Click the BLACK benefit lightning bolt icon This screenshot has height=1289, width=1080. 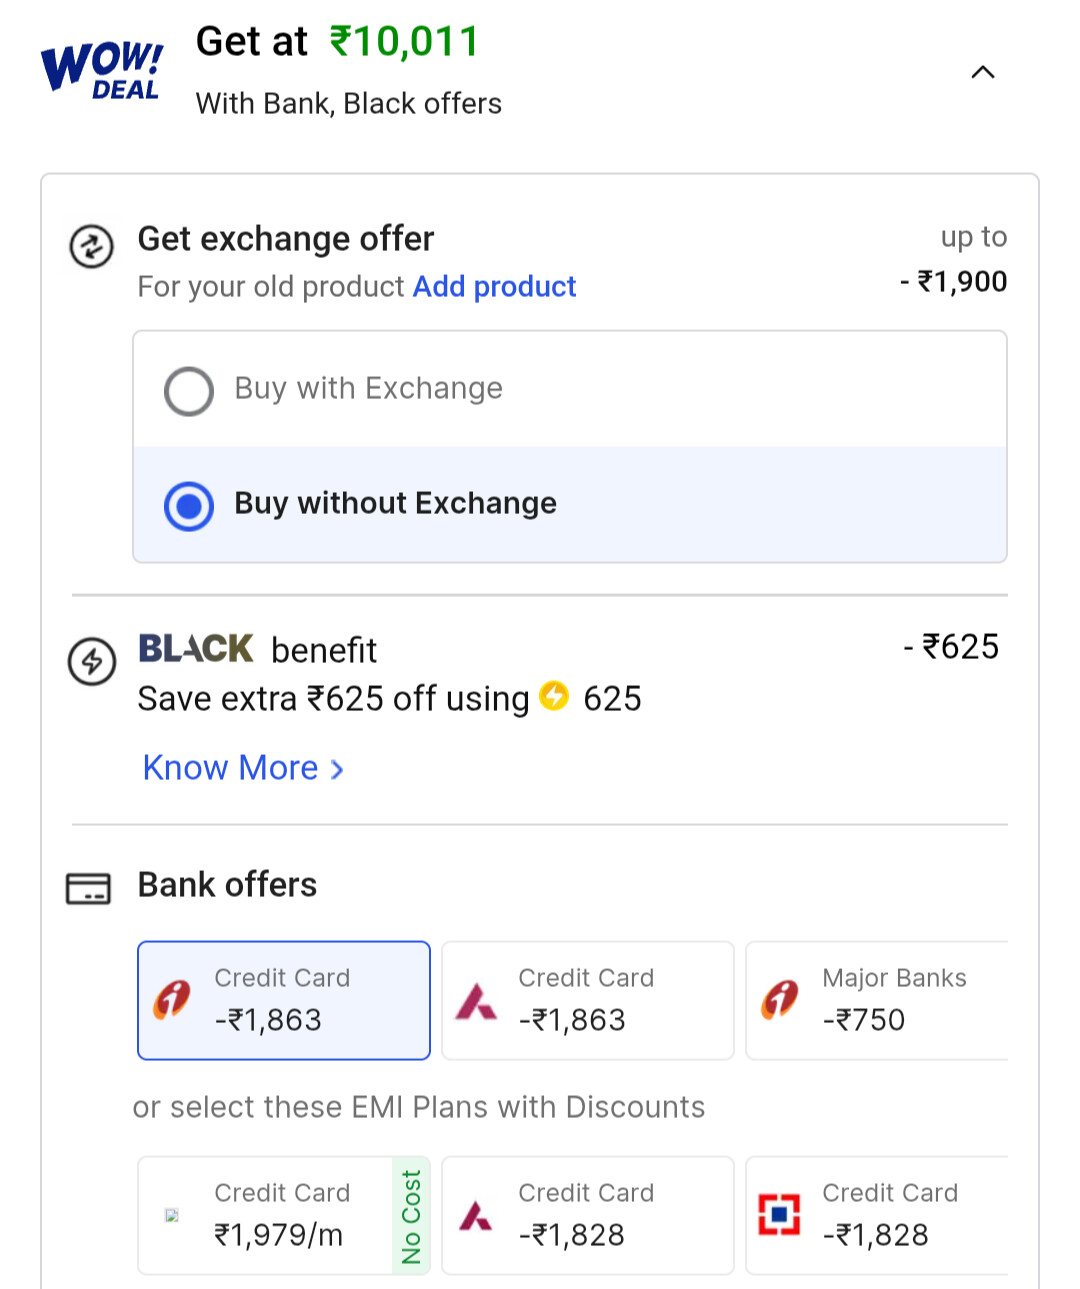(91, 661)
